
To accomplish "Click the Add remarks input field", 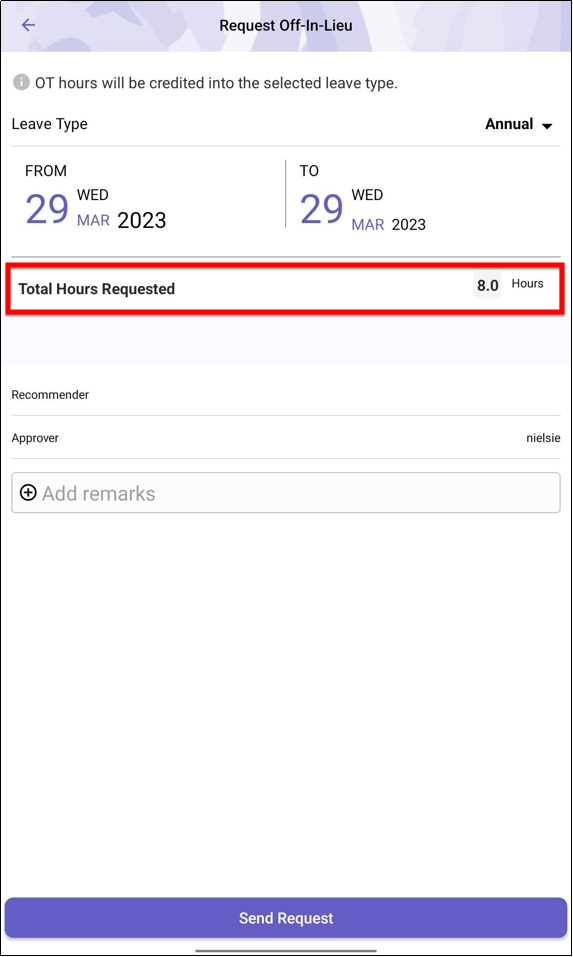I will (x=286, y=493).
